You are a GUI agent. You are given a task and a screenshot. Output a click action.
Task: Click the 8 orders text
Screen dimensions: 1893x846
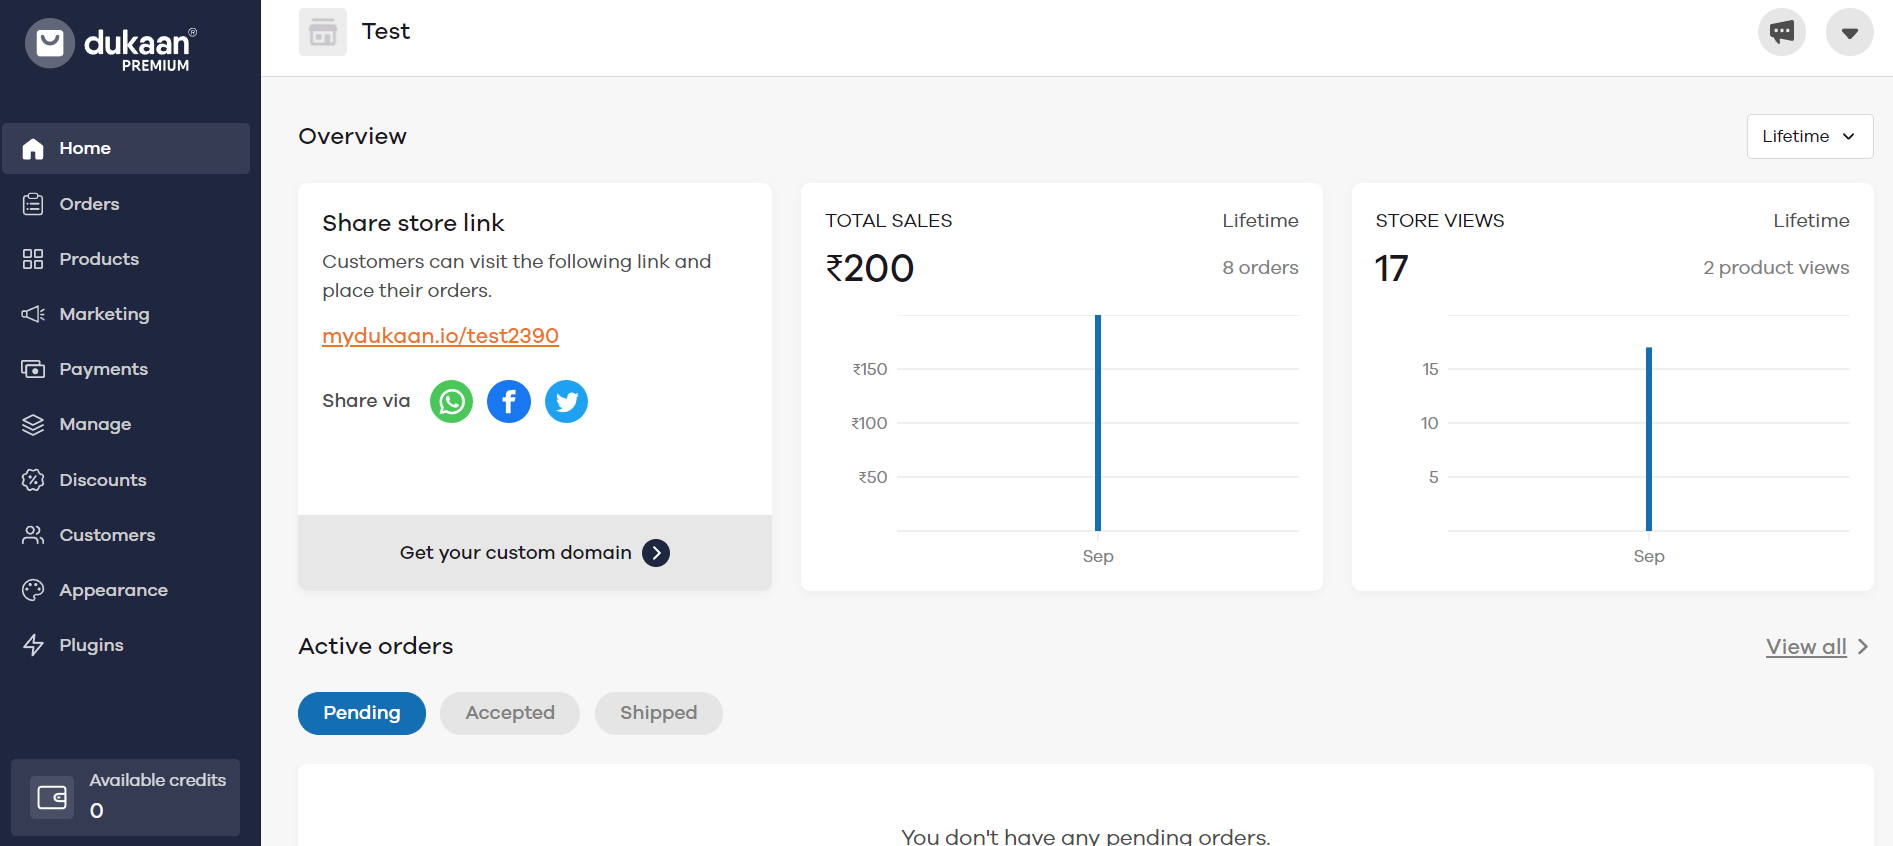click(x=1260, y=268)
